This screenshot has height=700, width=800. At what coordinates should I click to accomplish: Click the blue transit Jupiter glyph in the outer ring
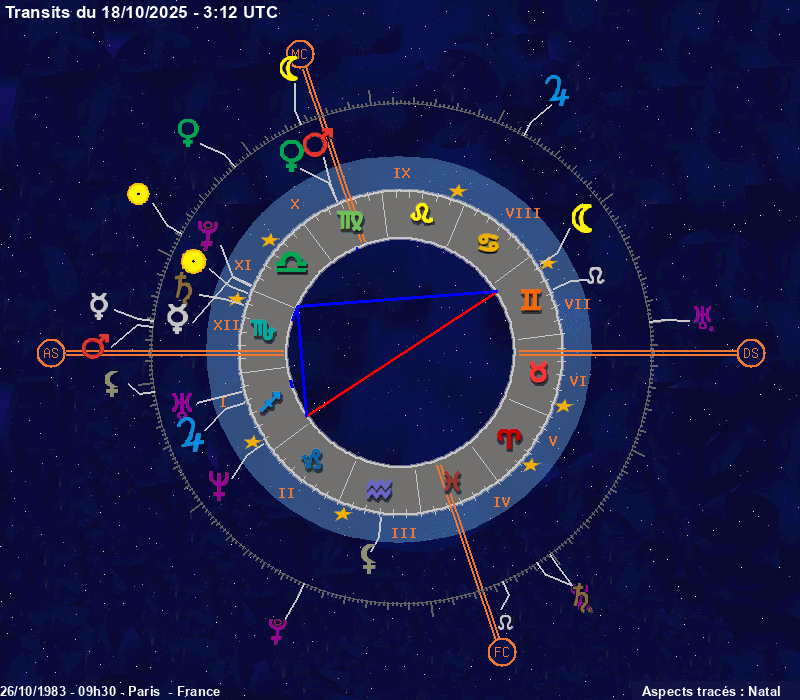coord(557,91)
